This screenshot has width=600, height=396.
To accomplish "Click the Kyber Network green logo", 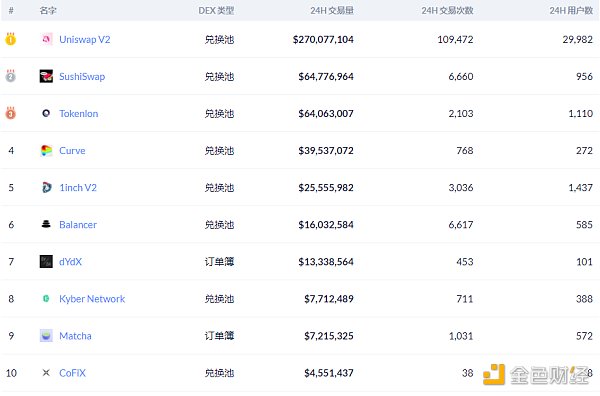I will [x=46, y=298].
